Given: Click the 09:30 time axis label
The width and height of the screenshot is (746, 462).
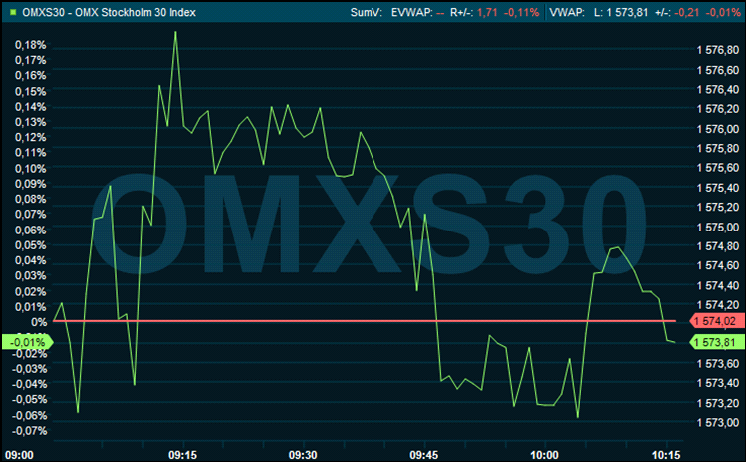Looking at the screenshot, I should (x=303, y=455).
